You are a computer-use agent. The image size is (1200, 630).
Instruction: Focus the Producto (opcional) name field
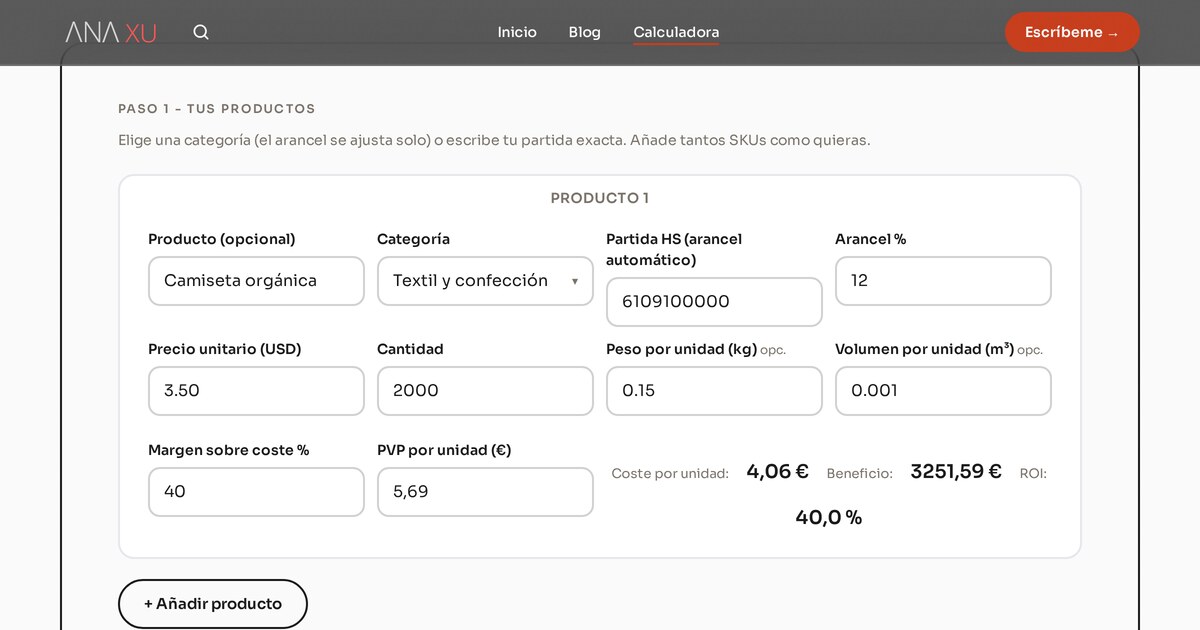point(256,281)
